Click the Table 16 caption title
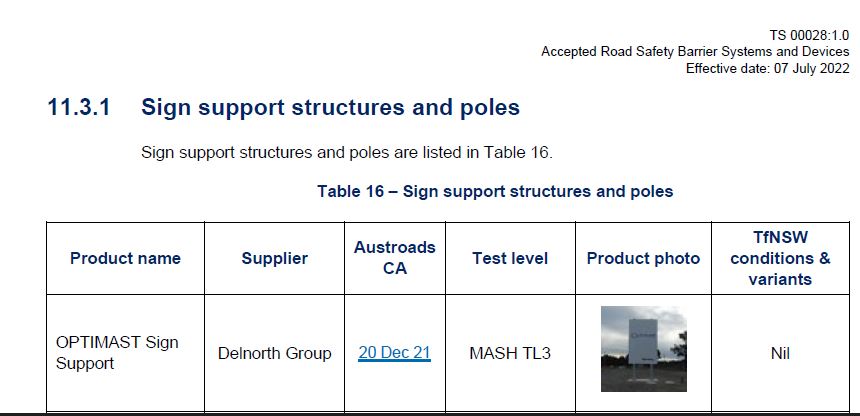860x416 pixels. tap(495, 192)
